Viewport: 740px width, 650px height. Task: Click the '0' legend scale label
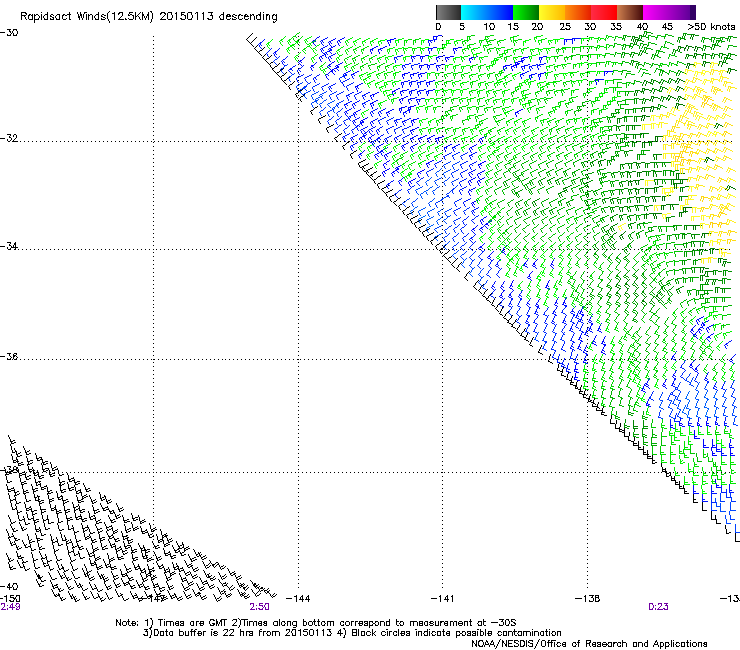point(438,27)
